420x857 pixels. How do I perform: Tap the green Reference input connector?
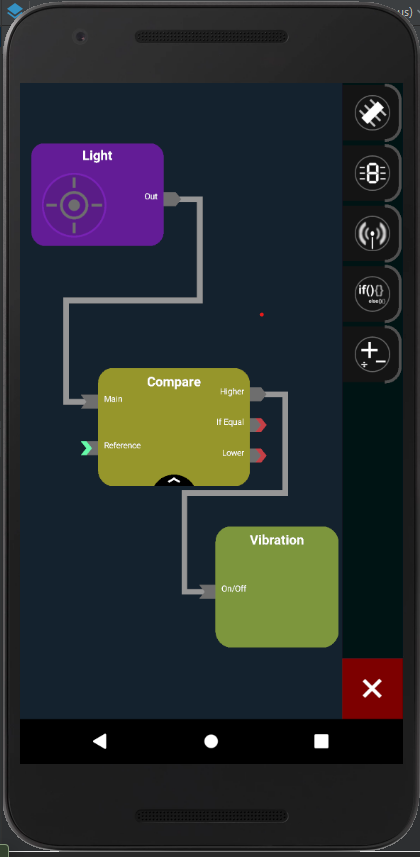tap(89, 448)
